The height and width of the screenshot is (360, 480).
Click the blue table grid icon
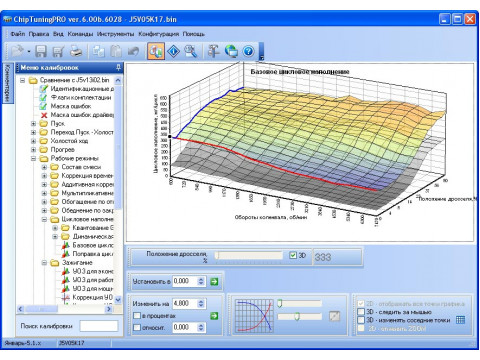point(460,320)
